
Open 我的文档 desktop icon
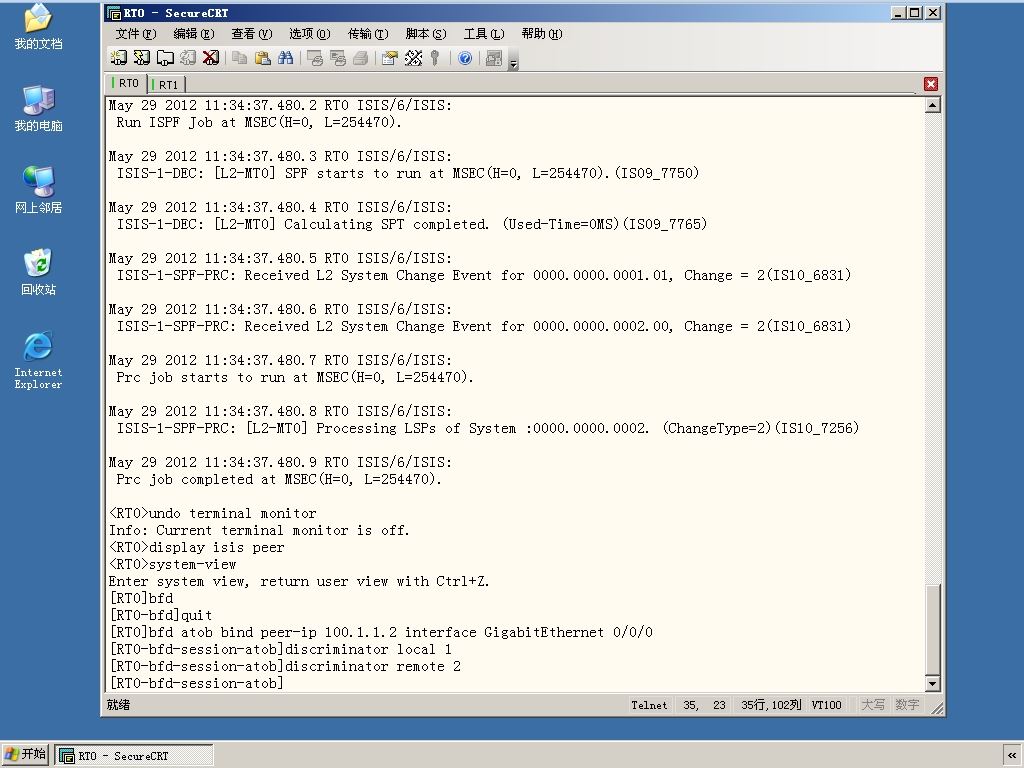point(38,26)
